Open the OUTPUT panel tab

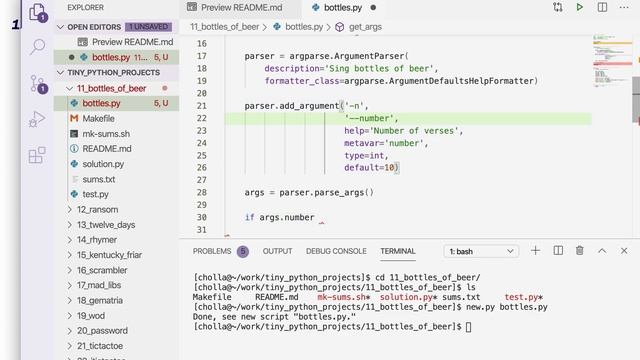(x=278, y=251)
